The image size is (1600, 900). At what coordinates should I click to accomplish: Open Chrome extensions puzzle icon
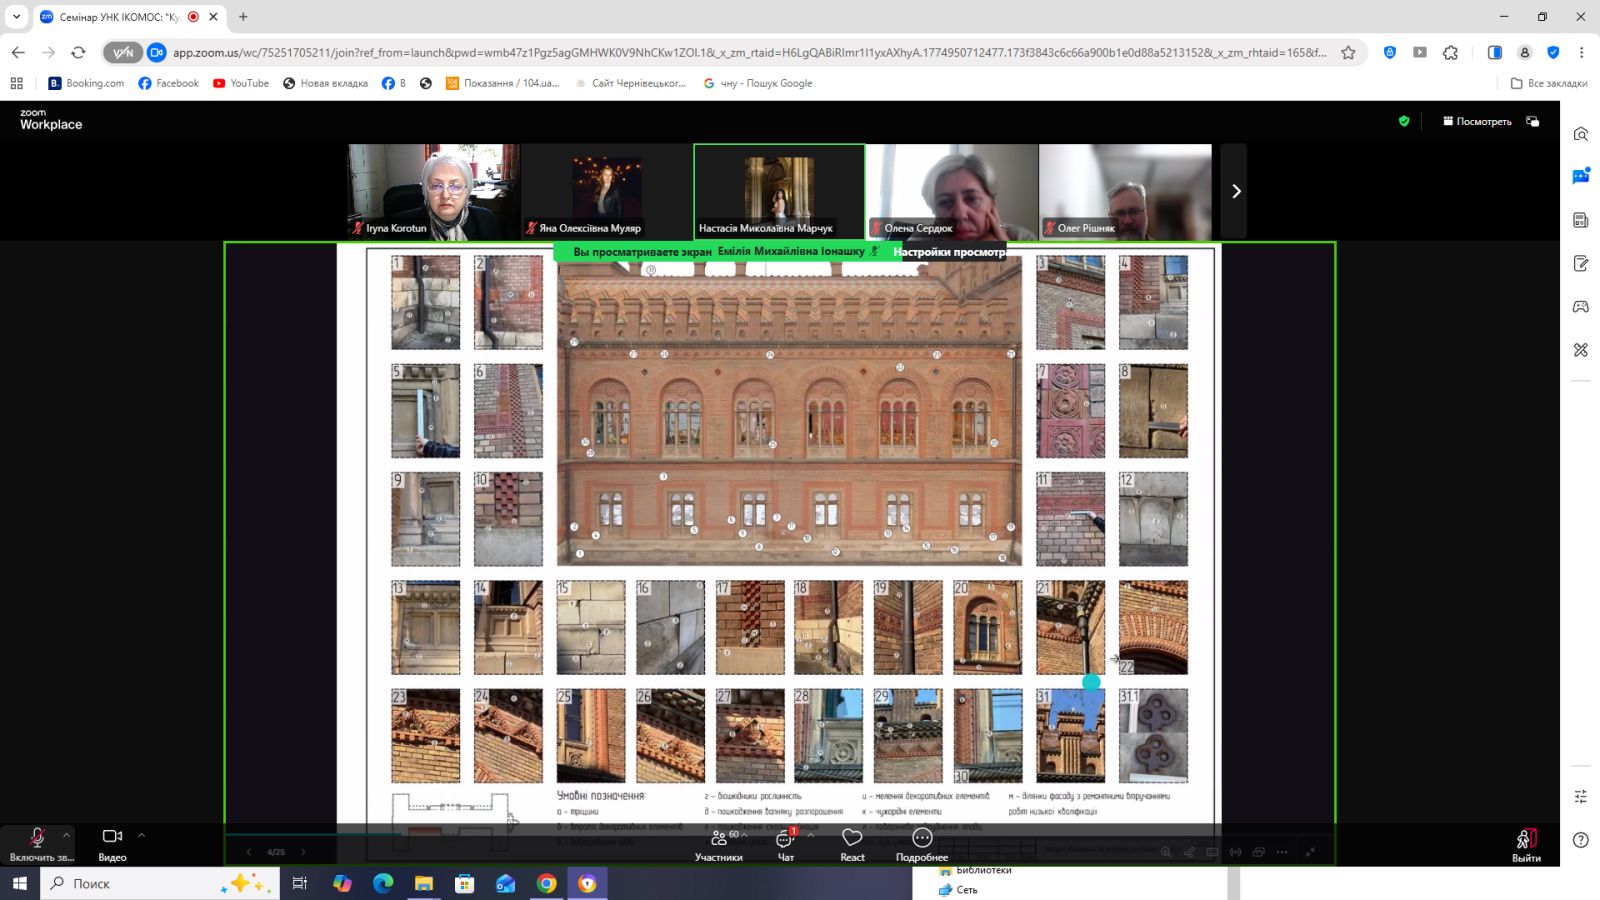pyautogui.click(x=1451, y=52)
